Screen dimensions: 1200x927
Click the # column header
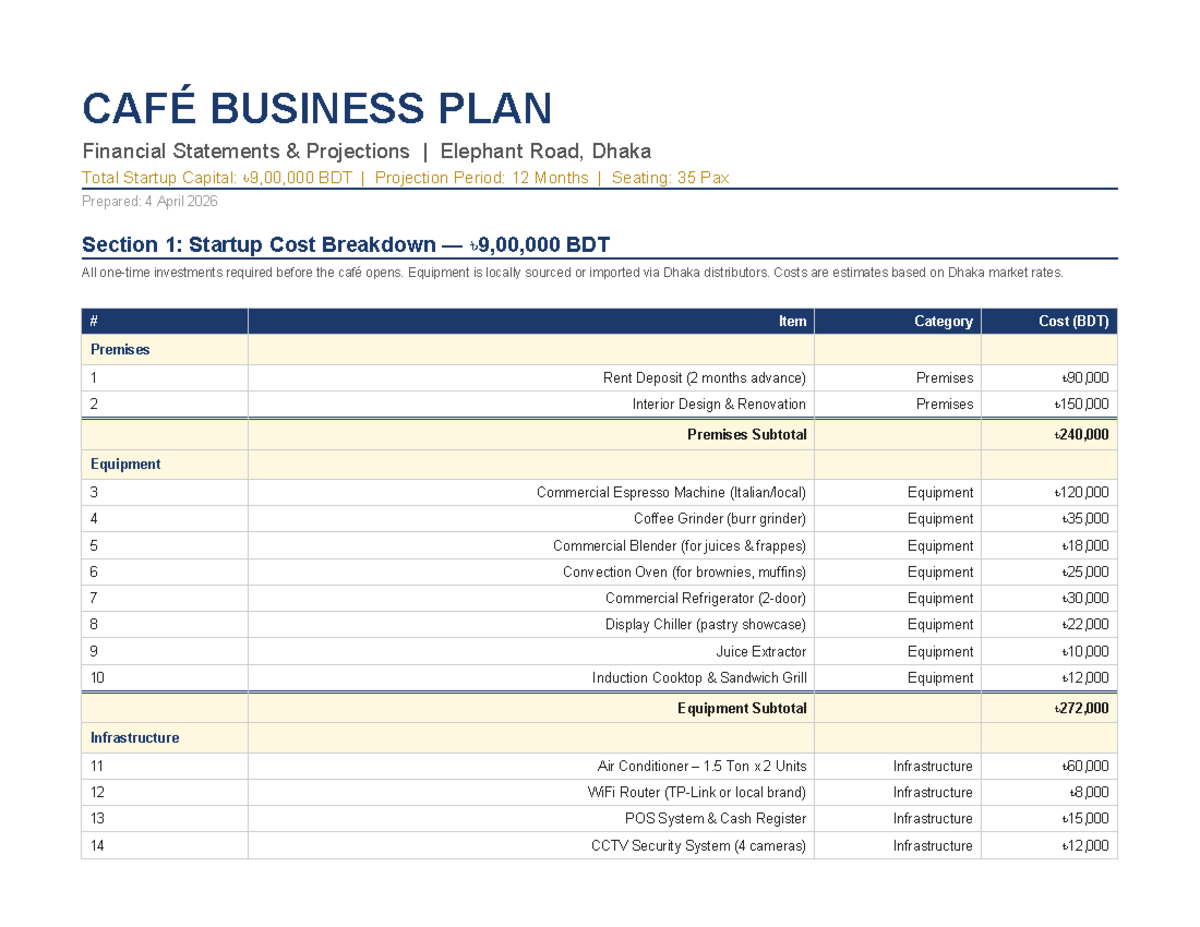point(164,321)
